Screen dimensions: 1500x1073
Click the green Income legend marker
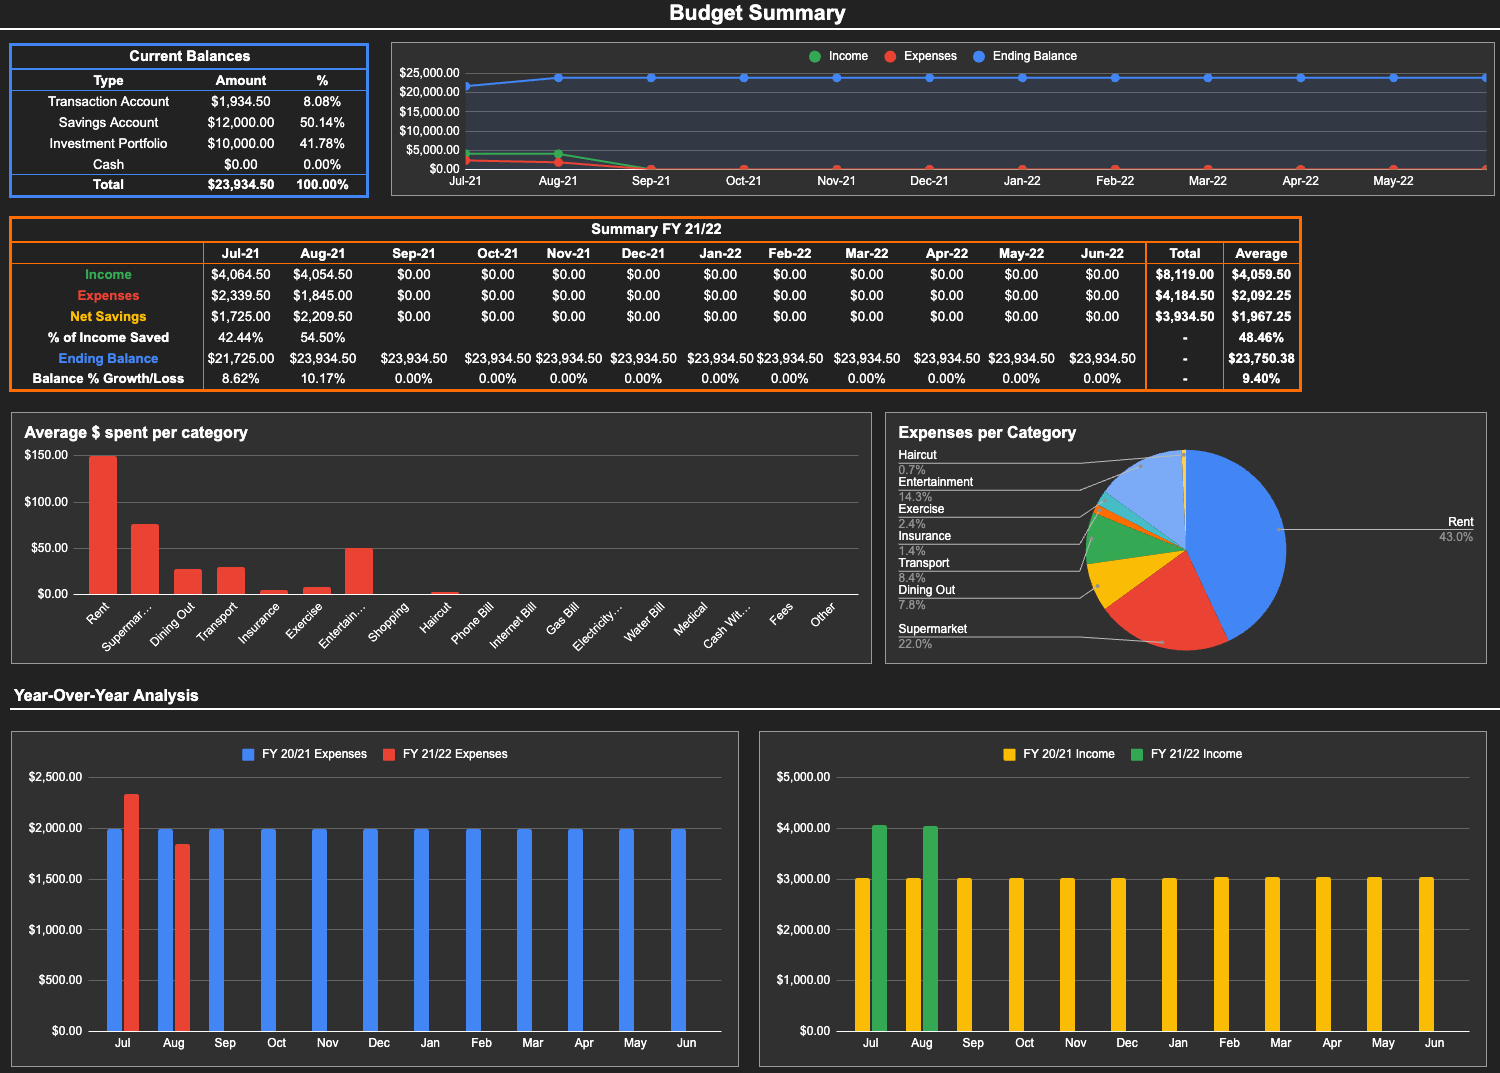815,57
